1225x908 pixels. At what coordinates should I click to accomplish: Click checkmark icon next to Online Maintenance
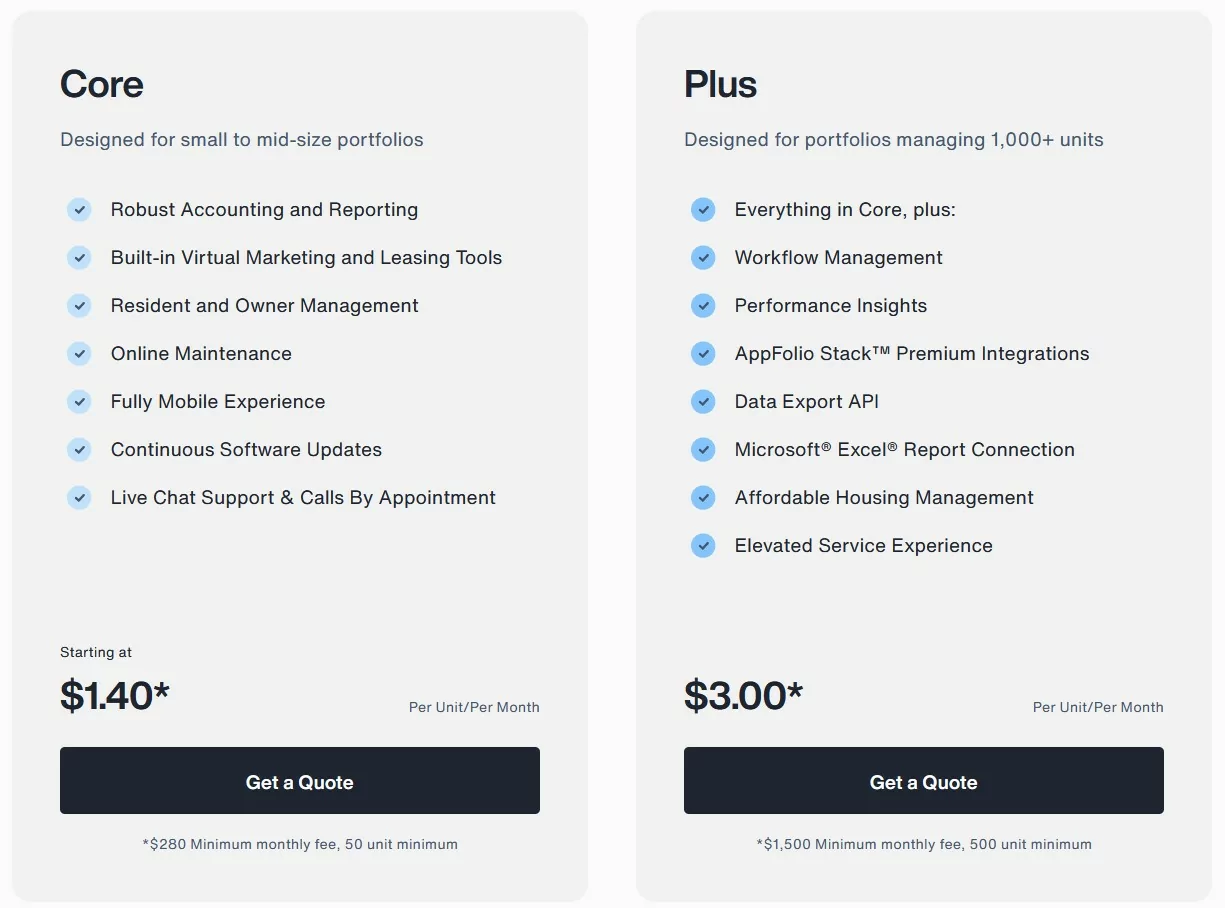tap(79, 354)
